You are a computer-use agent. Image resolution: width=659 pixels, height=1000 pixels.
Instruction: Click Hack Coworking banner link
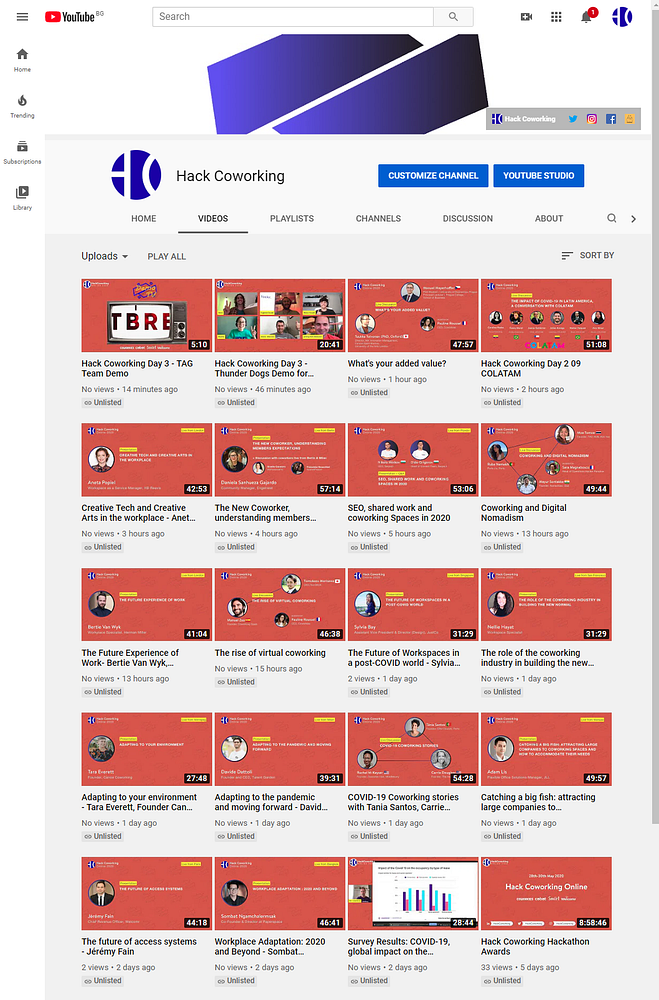tap(524, 119)
